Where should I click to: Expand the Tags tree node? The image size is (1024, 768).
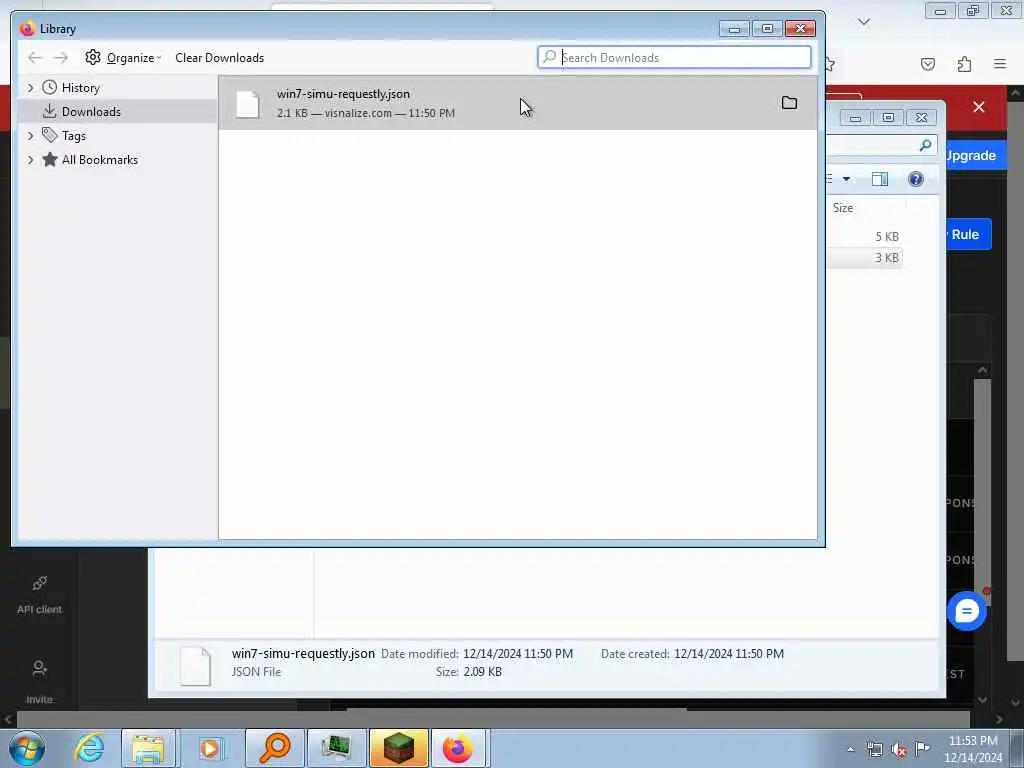[x=30, y=136]
